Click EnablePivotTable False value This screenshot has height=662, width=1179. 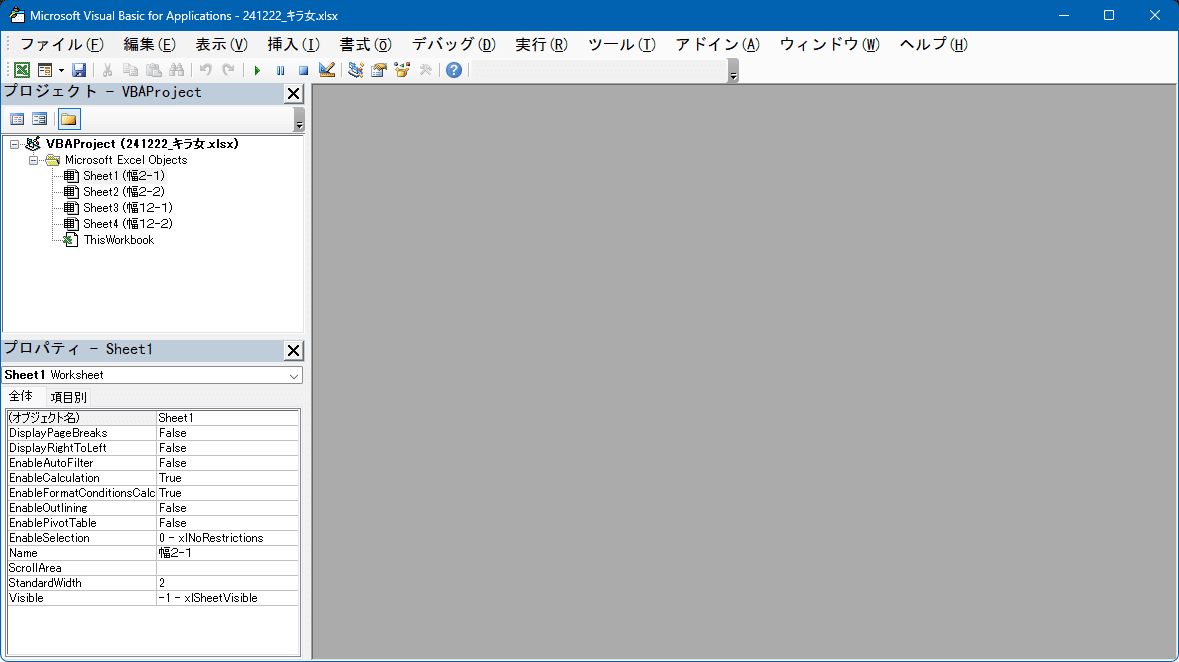pyautogui.click(x=227, y=523)
